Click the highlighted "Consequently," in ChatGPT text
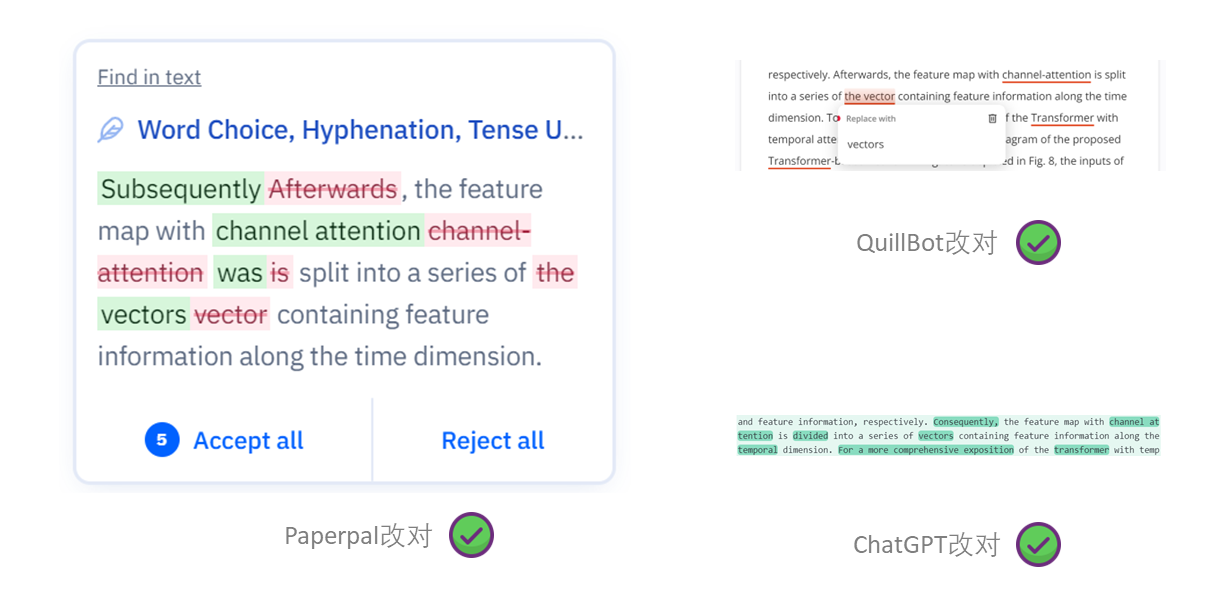The height and width of the screenshot is (602, 1216). point(965,422)
